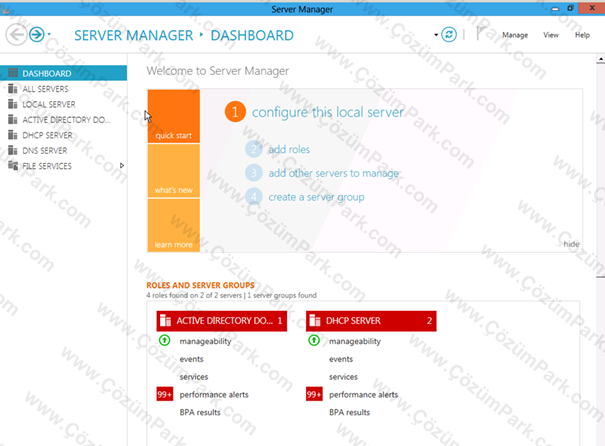Click the step 2 circle icon
Viewport: 605px width, 446px height.
pos(253,149)
